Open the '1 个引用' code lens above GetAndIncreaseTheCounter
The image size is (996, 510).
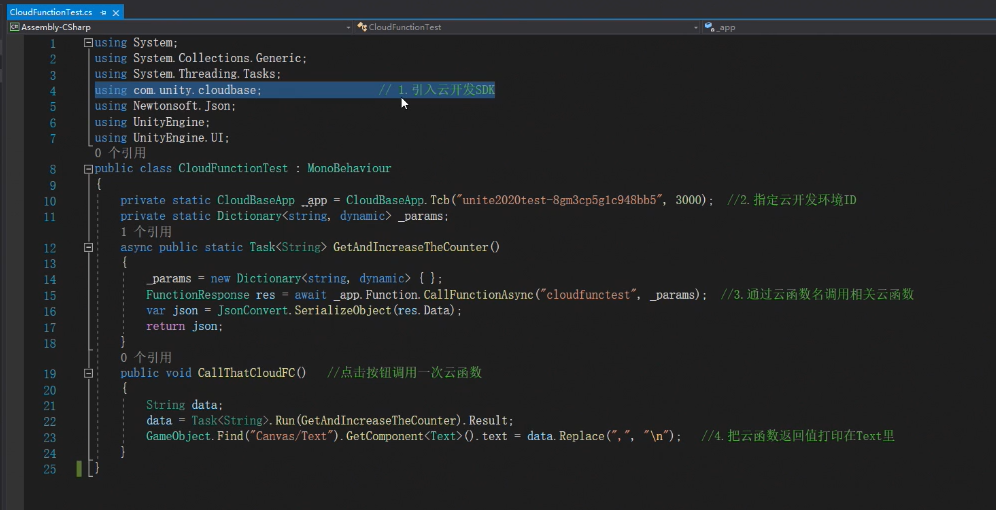point(145,232)
